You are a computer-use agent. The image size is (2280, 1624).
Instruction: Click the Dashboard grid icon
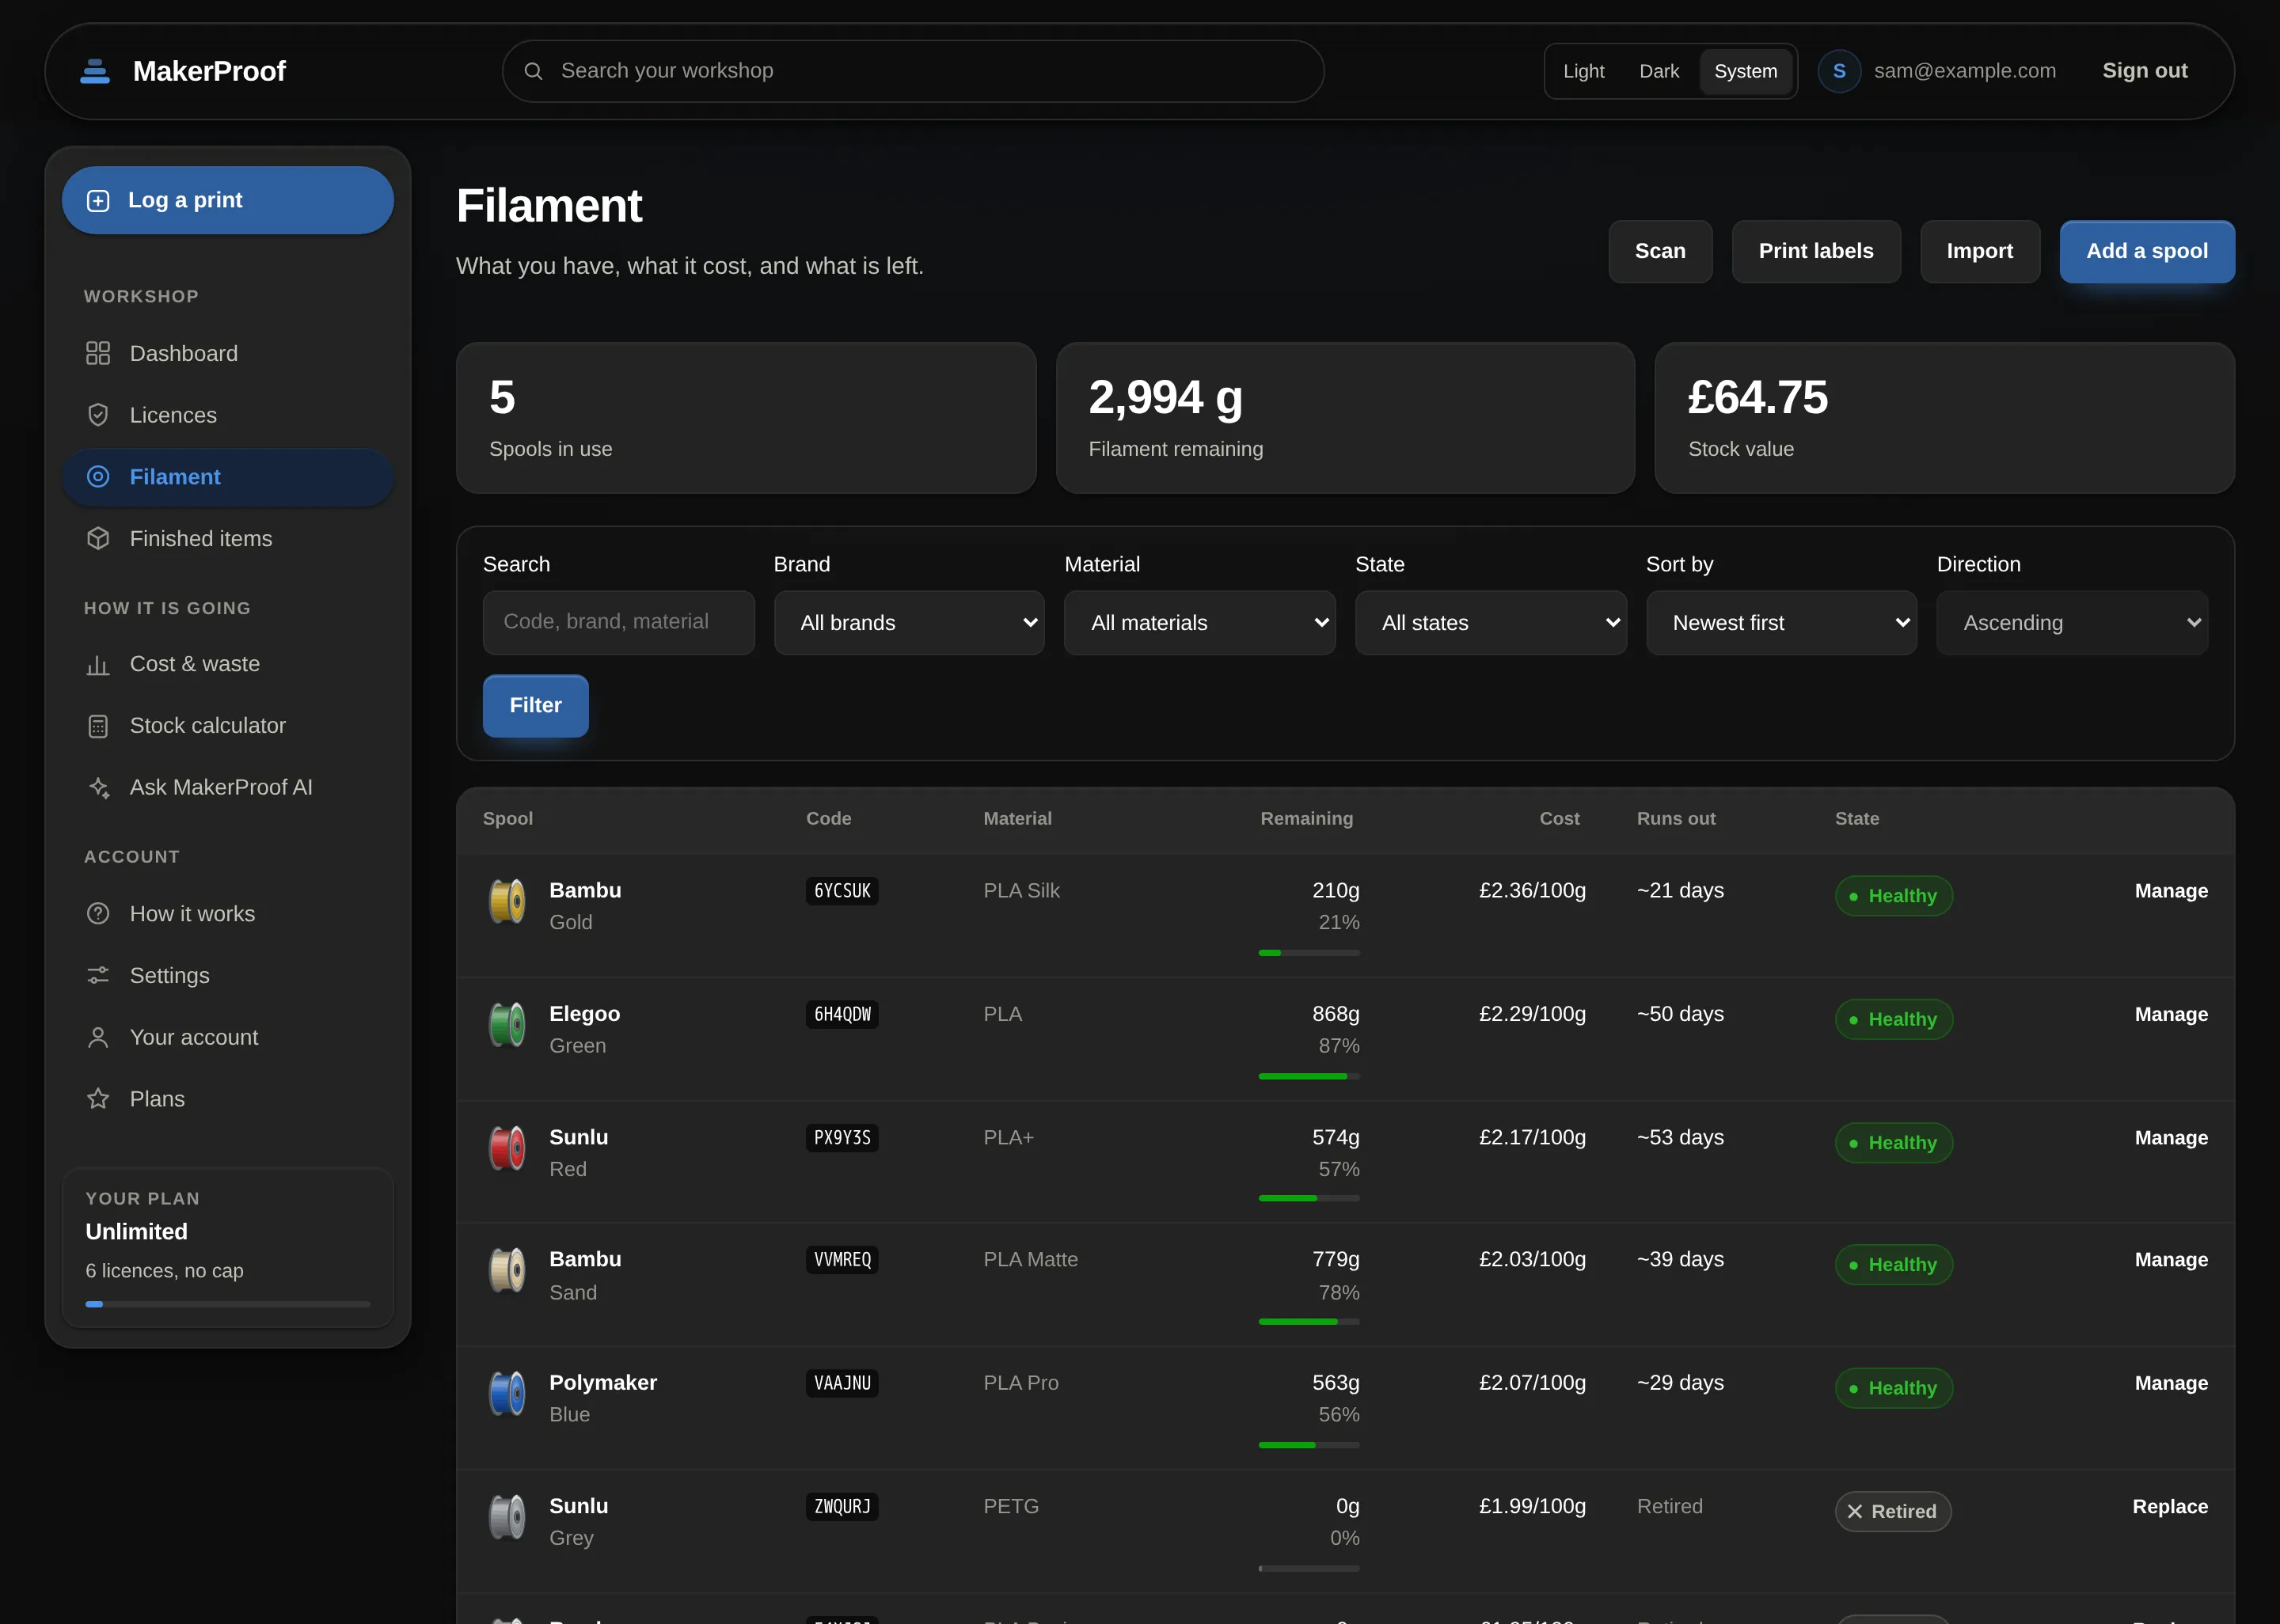point(98,353)
